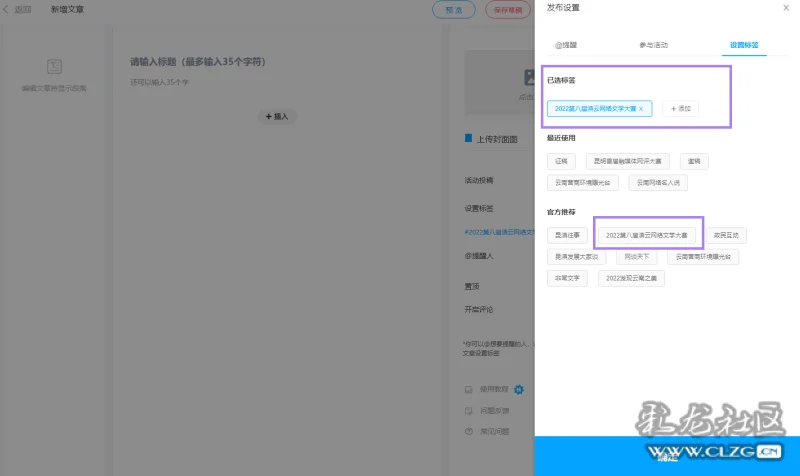Select the 昆明首届融媒体网评大赛 recent tag
The image size is (800, 476).
point(628,161)
